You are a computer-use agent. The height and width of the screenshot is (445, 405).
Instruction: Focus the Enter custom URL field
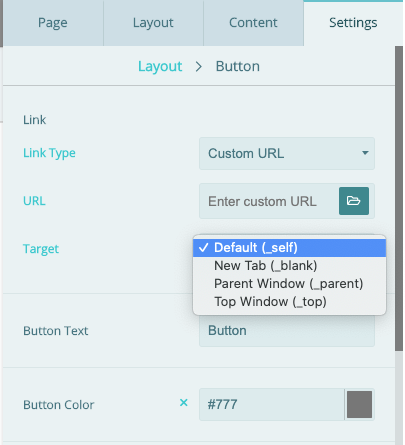tap(269, 201)
